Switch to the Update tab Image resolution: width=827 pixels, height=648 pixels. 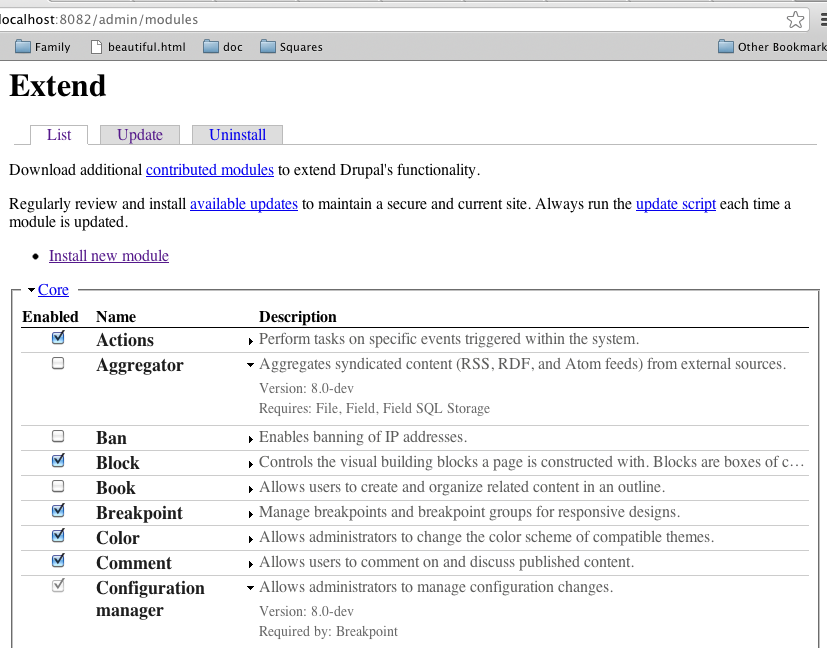tap(139, 134)
